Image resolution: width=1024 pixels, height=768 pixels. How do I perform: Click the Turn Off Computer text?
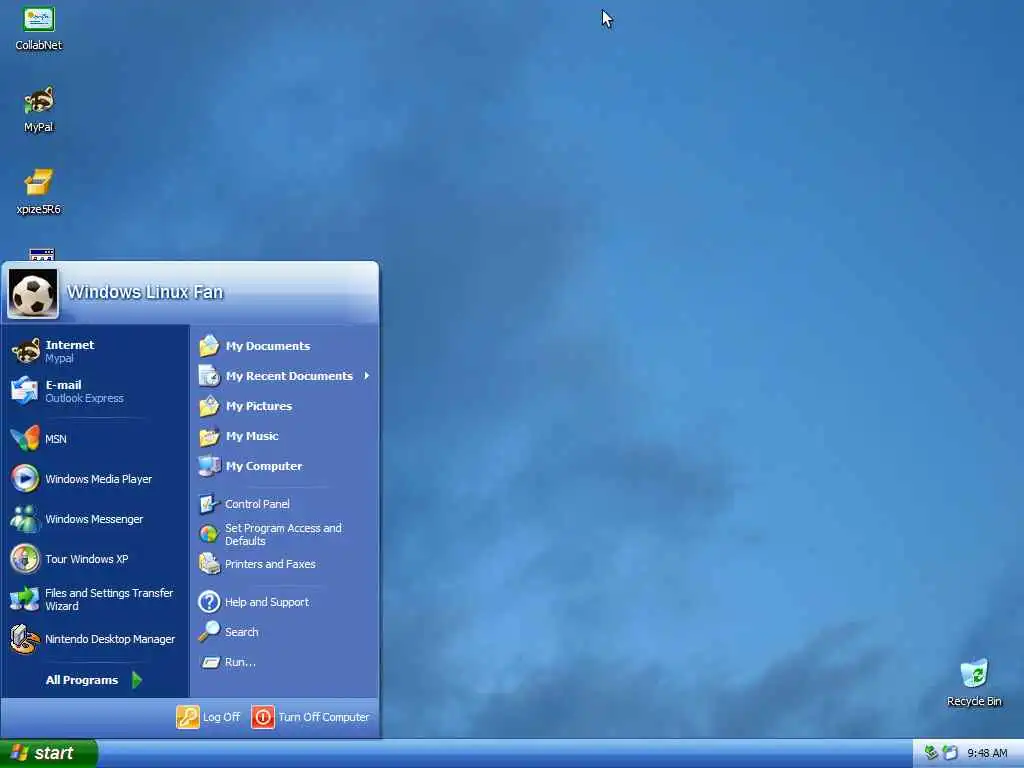click(x=324, y=717)
